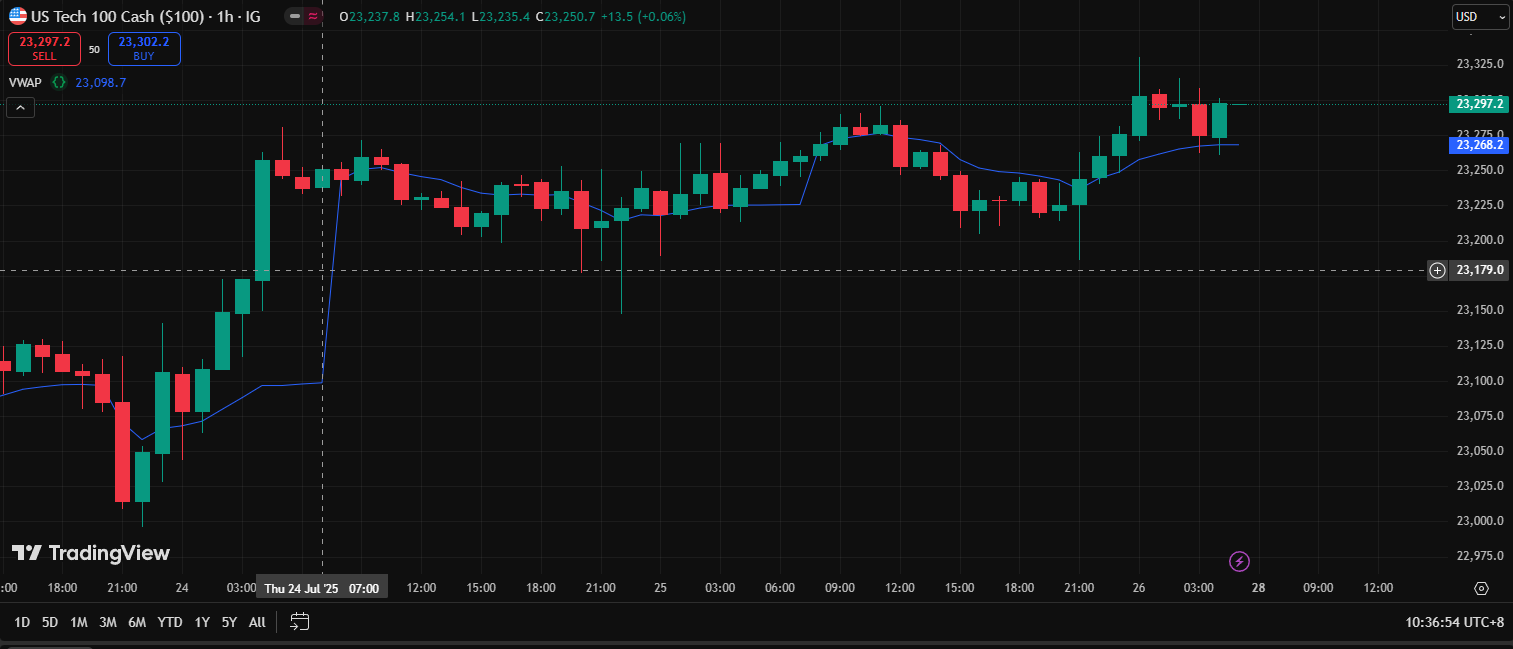Open VWAP source code braces icon
1513x649 pixels.
pos(59,83)
